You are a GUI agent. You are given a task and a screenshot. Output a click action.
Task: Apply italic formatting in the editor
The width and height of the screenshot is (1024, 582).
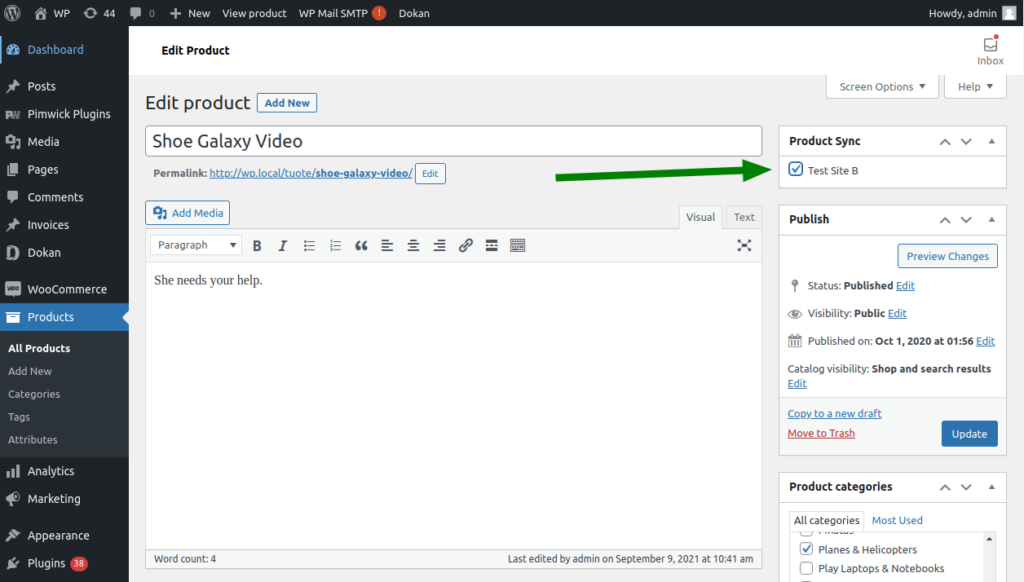pos(283,245)
